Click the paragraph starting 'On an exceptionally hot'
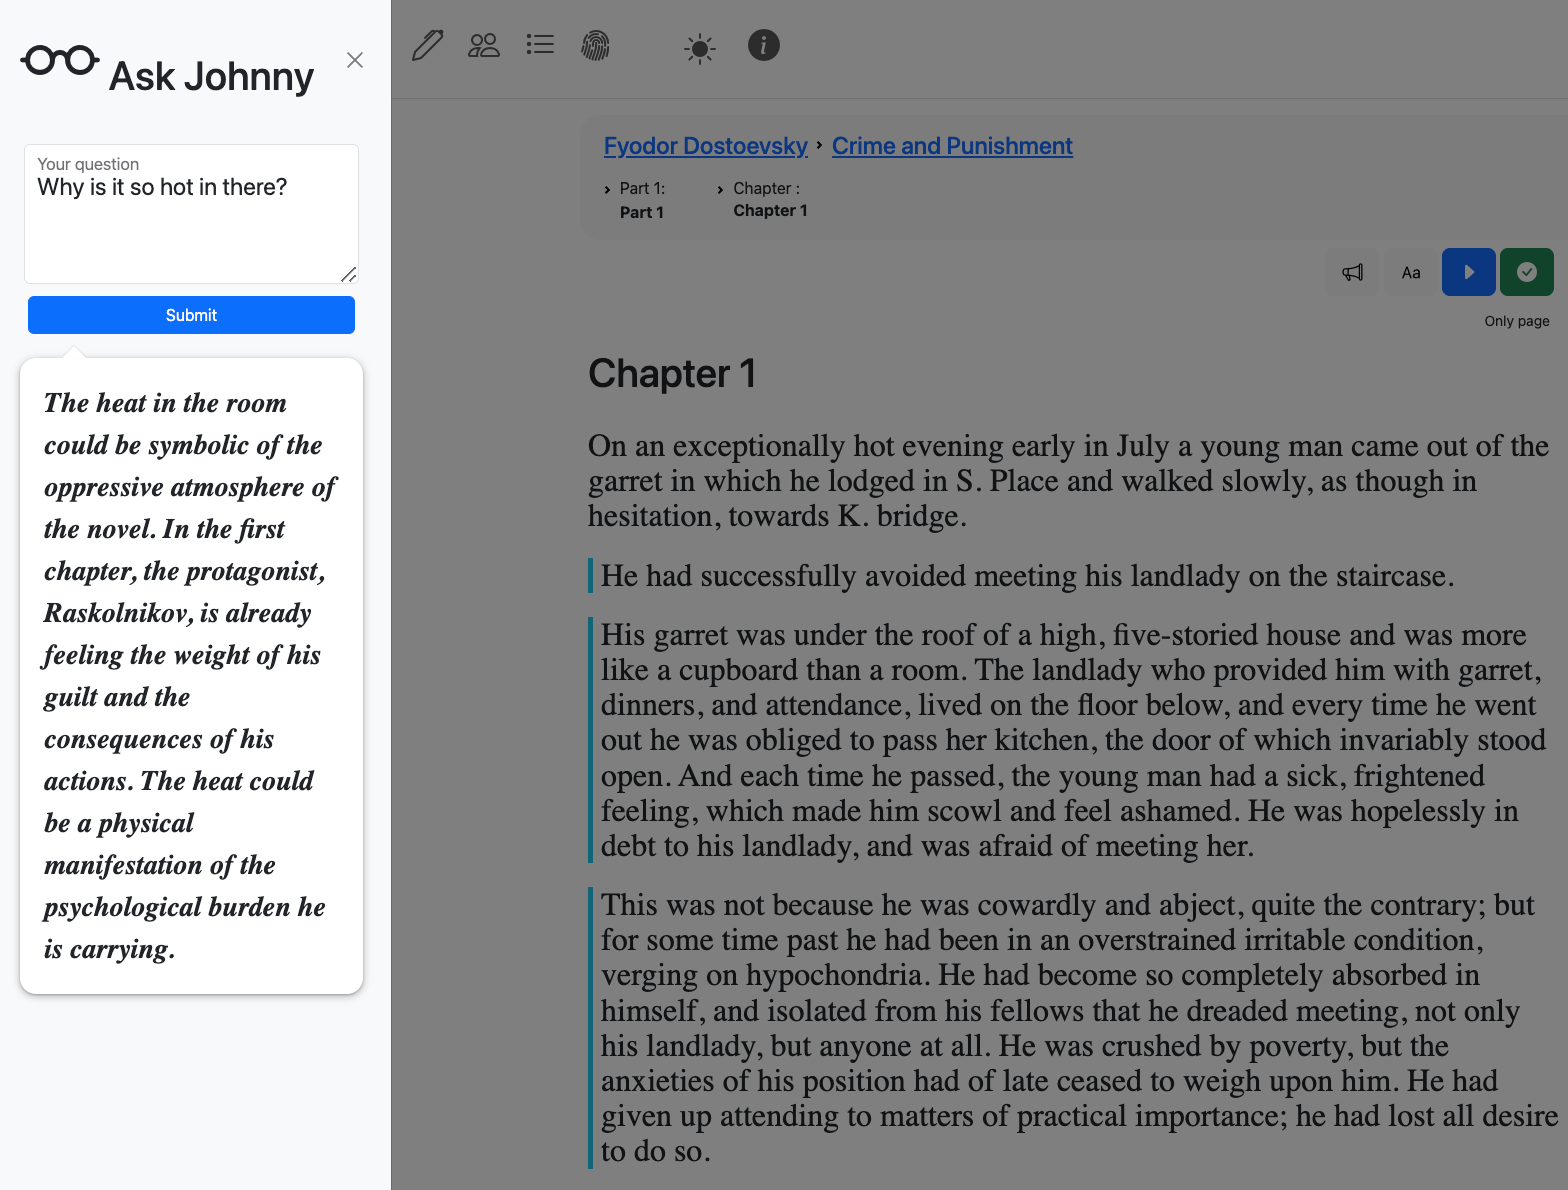 1068,481
